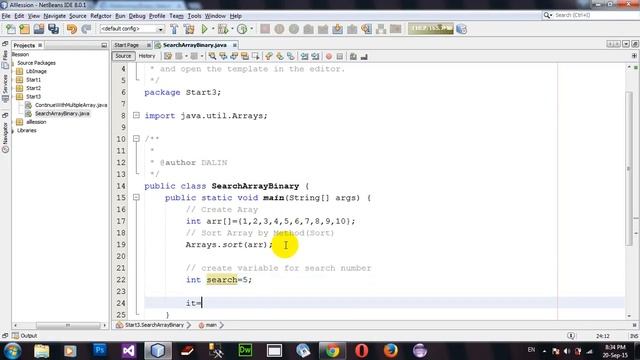Click the Redo arrow icon
Screen dimensions: 640x360
click(x=86, y=29)
